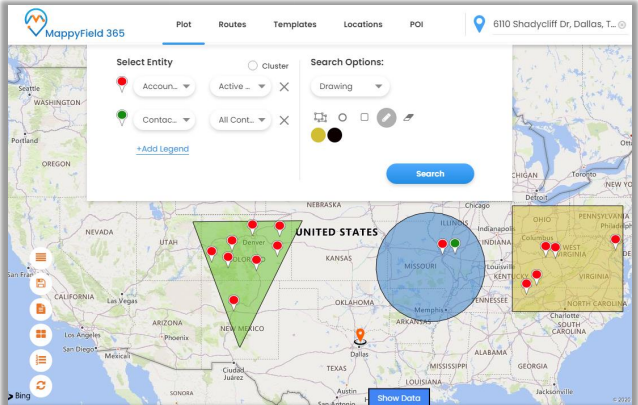Activate the freehand pencil tool
638x405 pixels.
tap(386, 117)
